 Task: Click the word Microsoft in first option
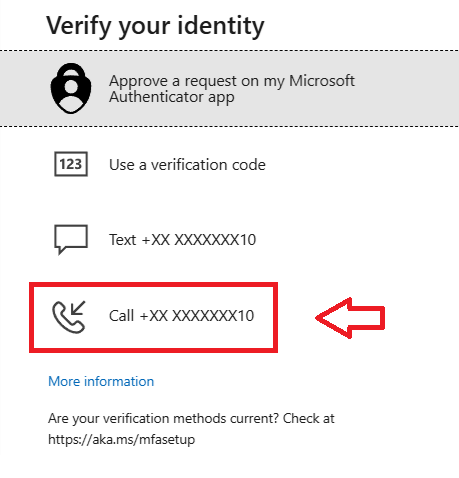(x=322, y=81)
